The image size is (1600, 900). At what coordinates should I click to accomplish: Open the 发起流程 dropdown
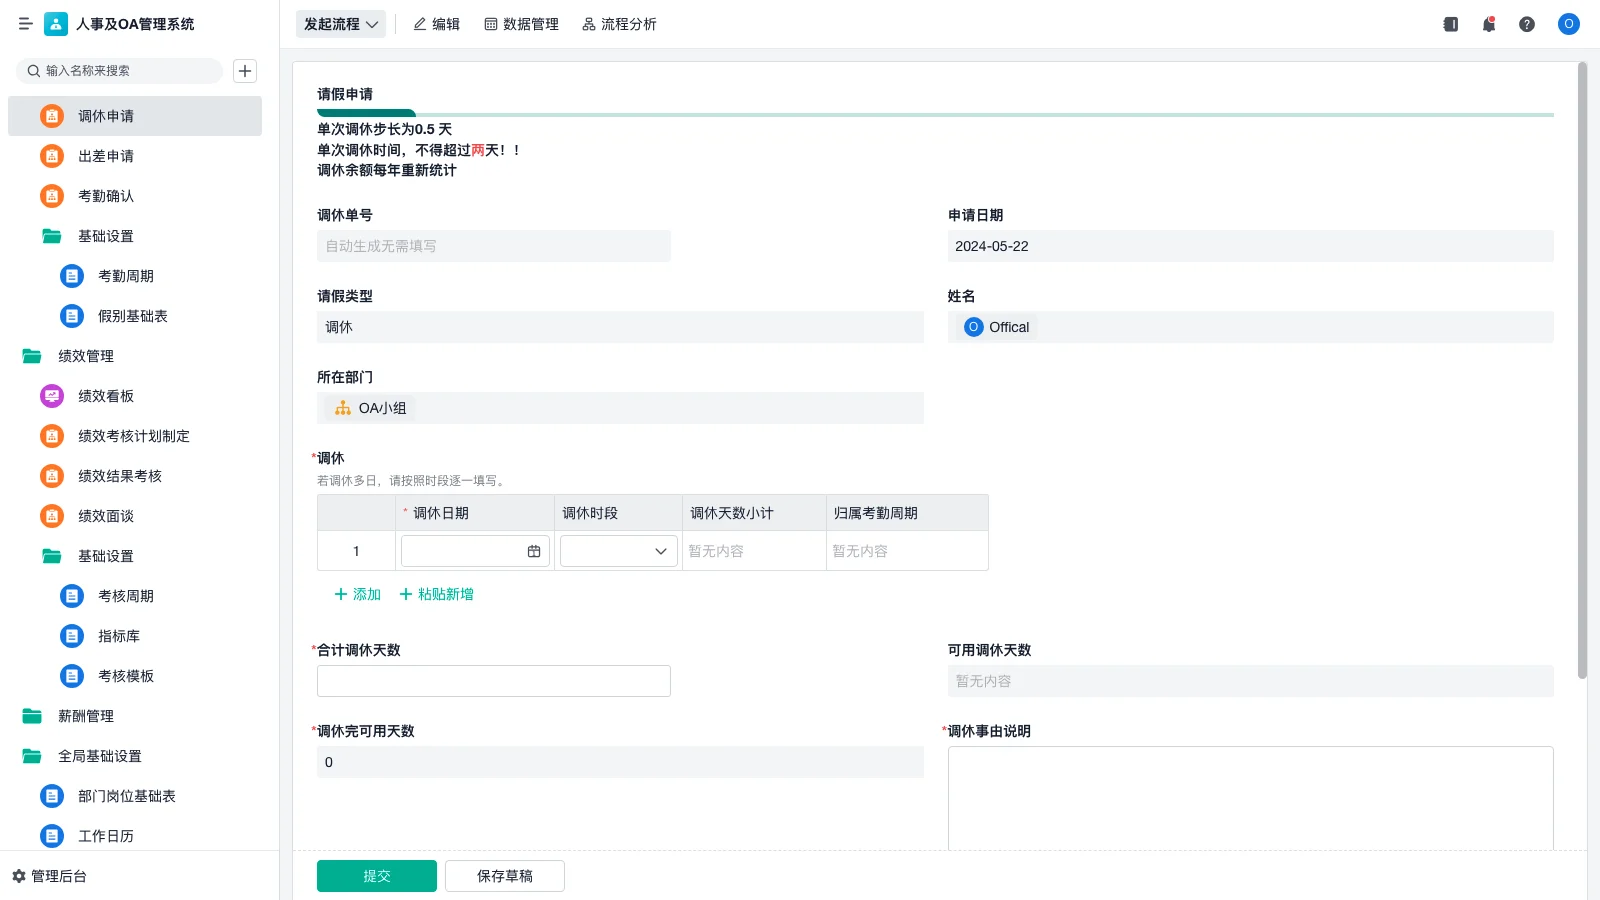tap(340, 24)
